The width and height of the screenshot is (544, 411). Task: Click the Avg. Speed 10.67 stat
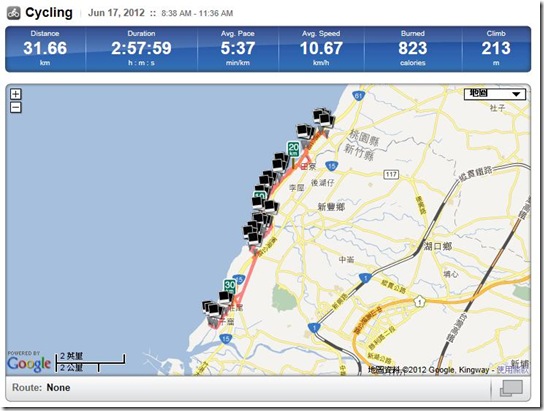click(x=321, y=49)
